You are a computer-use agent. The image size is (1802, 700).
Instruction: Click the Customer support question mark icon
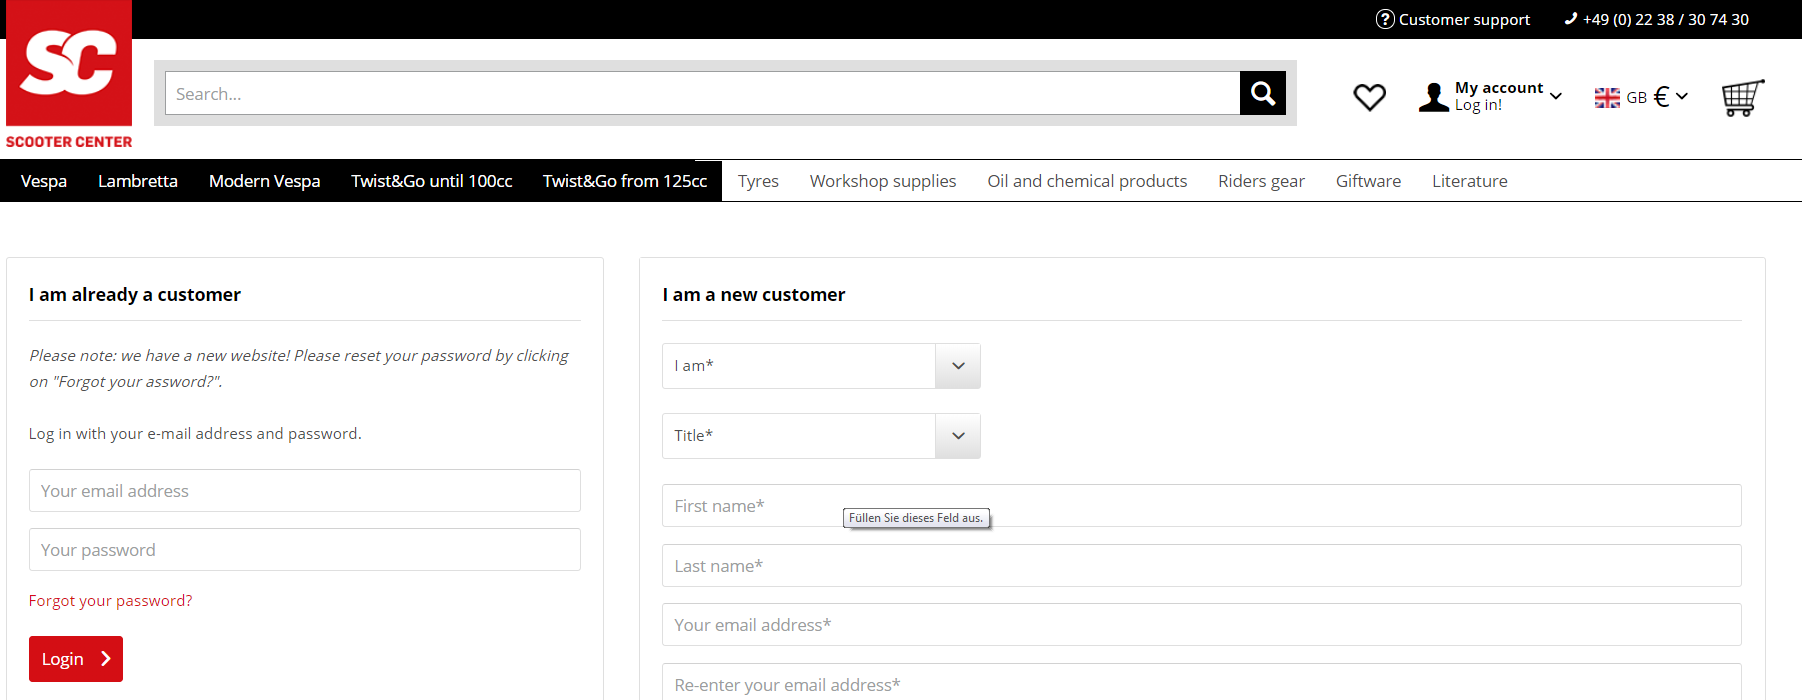tap(1385, 19)
